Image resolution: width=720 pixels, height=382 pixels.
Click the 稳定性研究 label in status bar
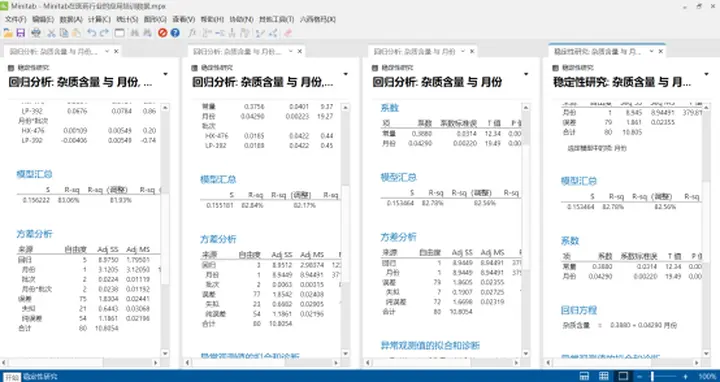coord(40,377)
